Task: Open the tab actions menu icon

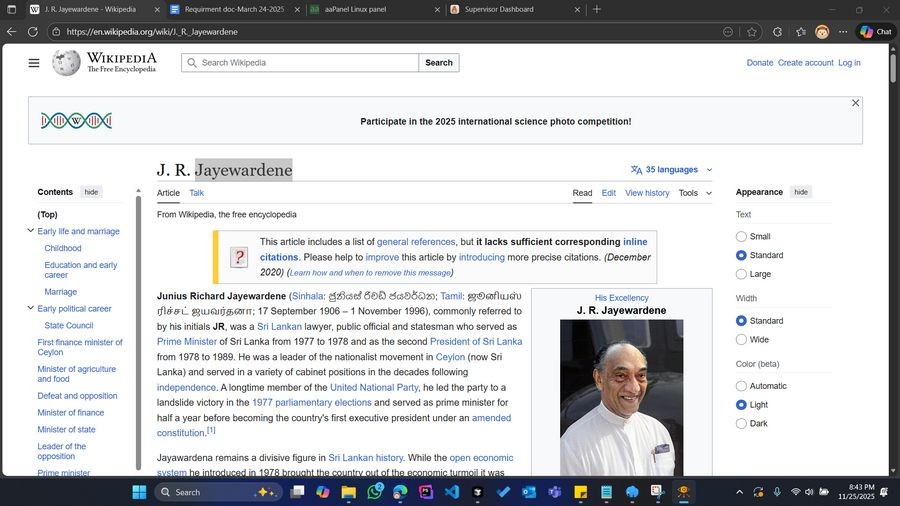Action: point(11,9)
